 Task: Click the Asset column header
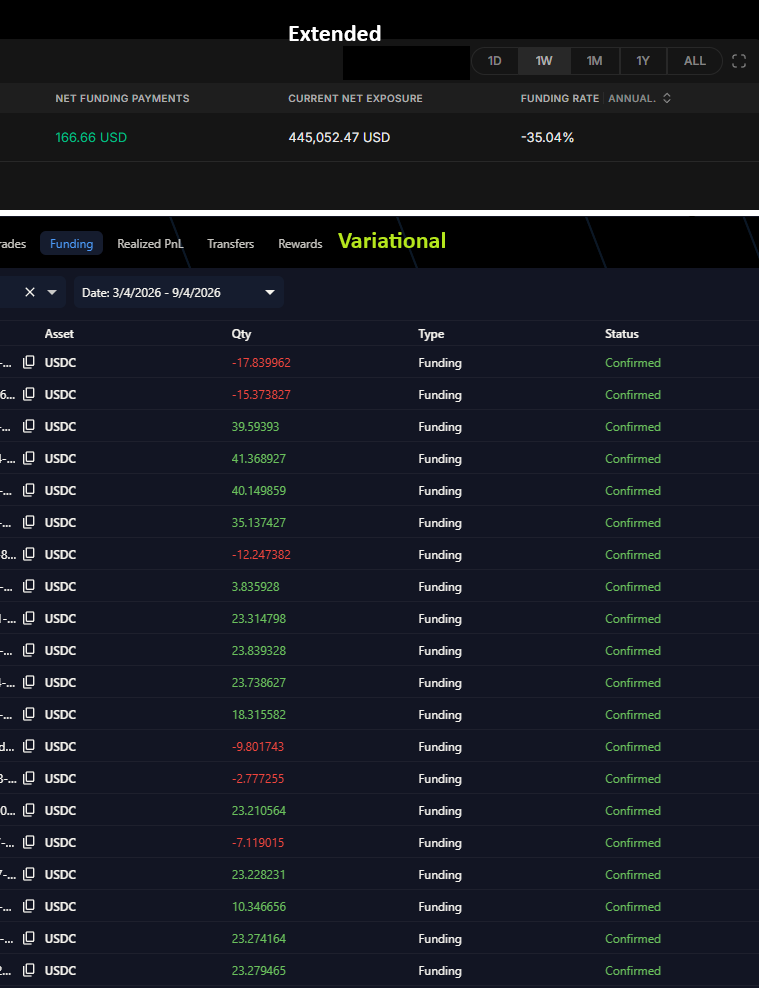pos(59,334)
